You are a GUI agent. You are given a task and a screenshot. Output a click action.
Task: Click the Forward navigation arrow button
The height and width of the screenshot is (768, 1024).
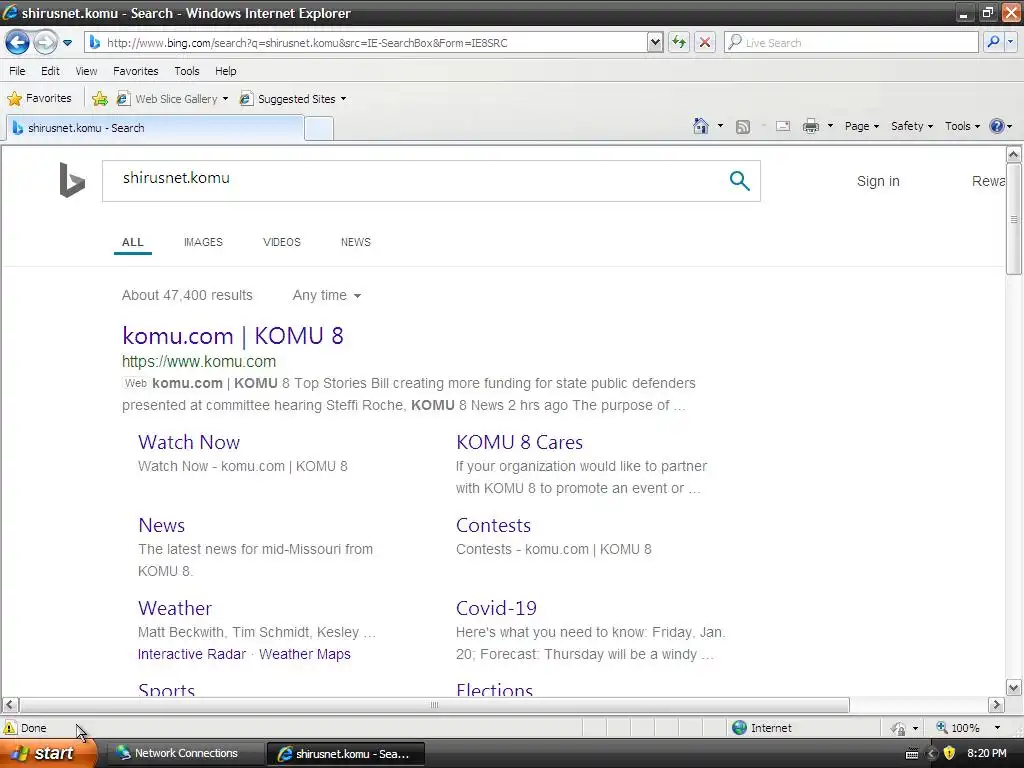[x=45, y=42]
